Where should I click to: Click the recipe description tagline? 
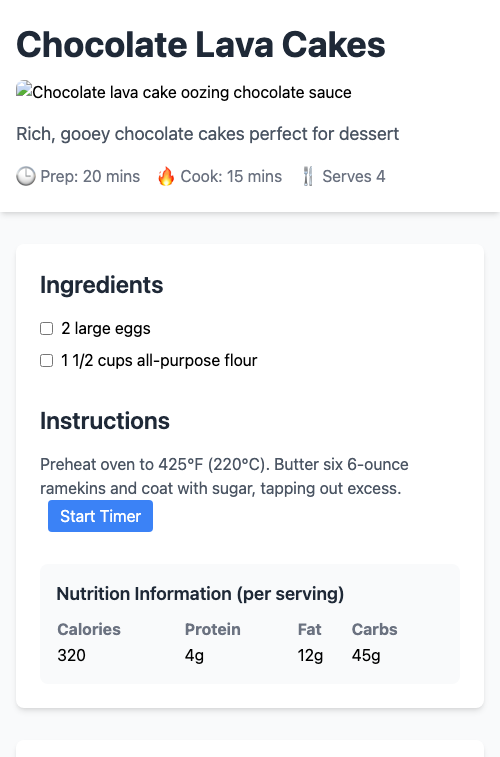[208, 134]
